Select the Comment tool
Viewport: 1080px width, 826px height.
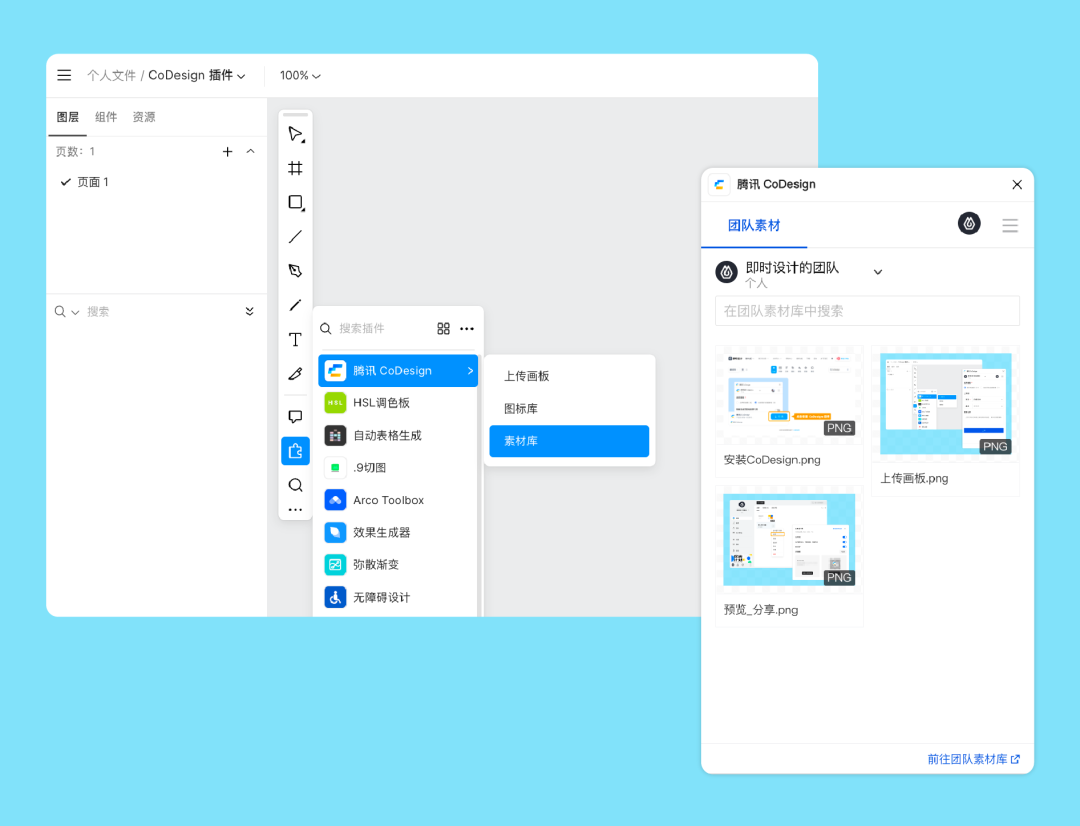295,417
